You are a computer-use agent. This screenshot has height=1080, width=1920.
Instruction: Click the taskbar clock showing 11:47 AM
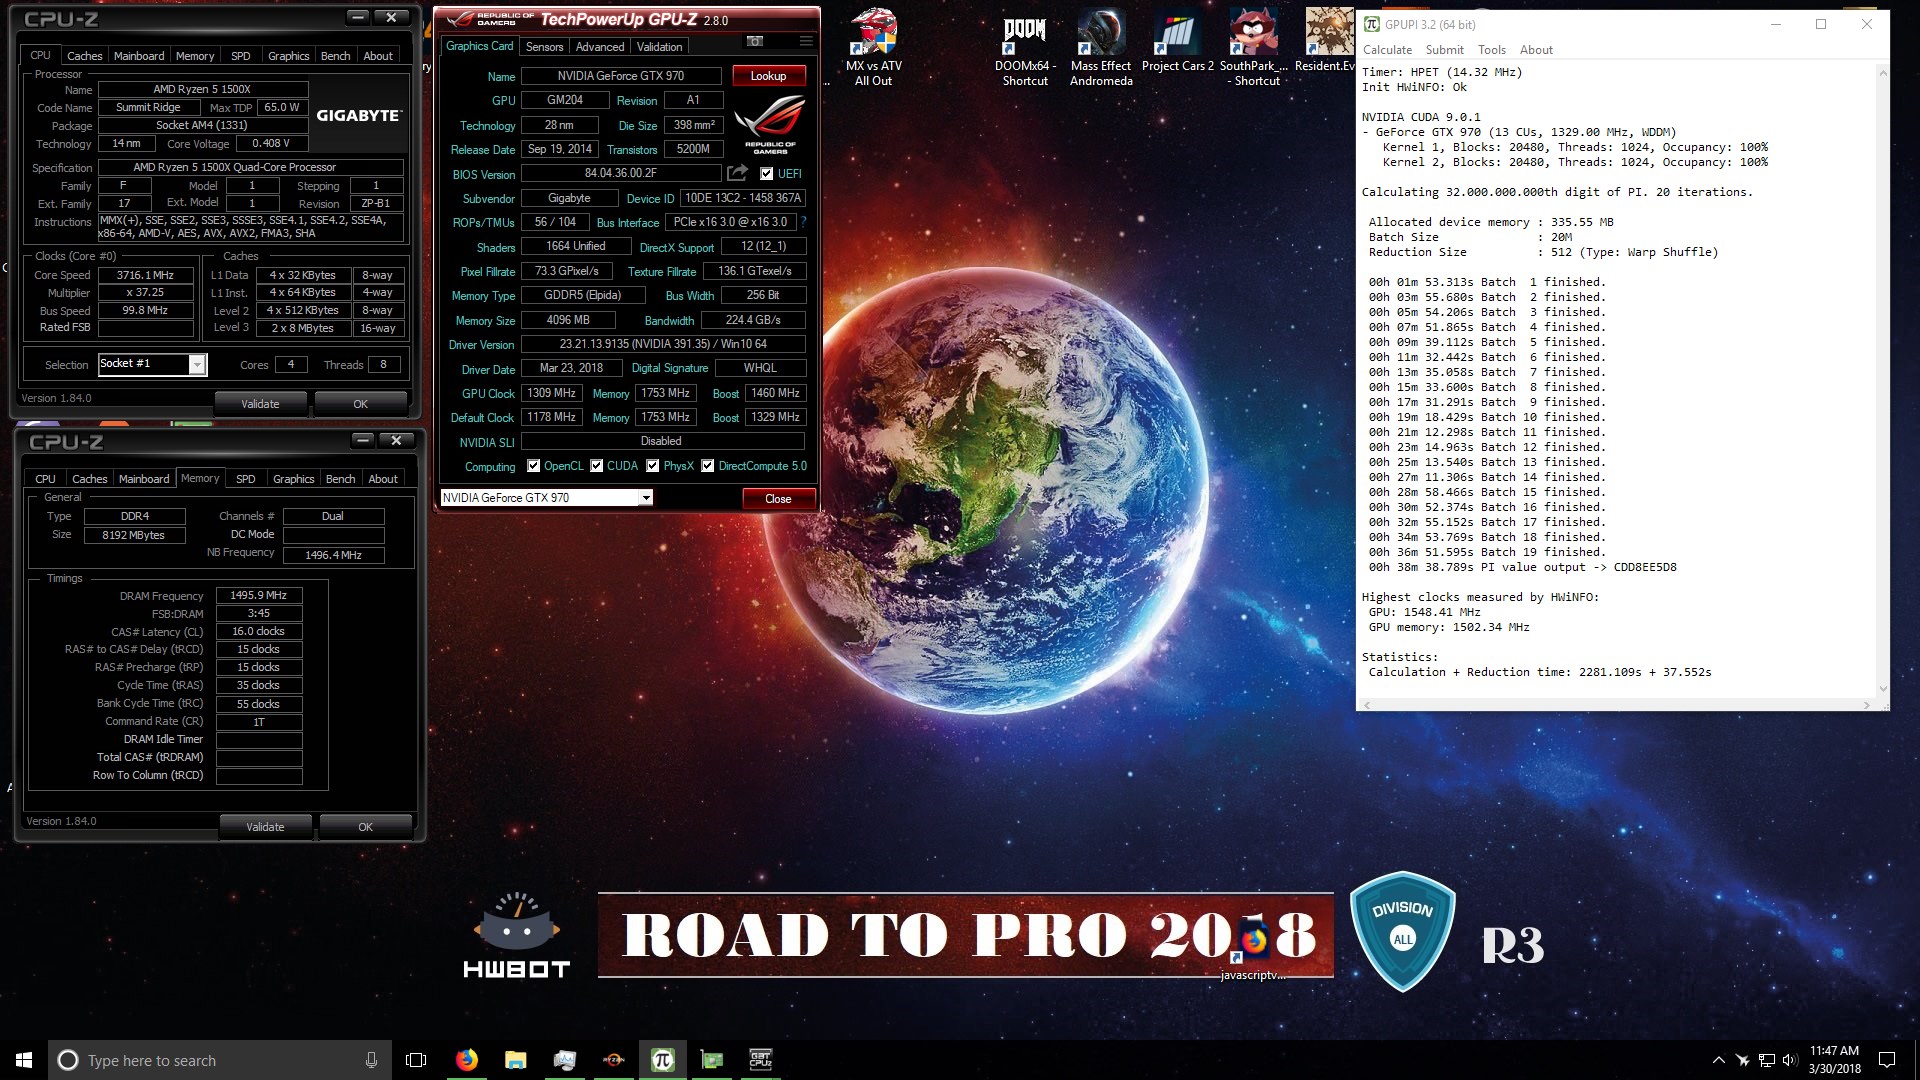[1834, 1060]
